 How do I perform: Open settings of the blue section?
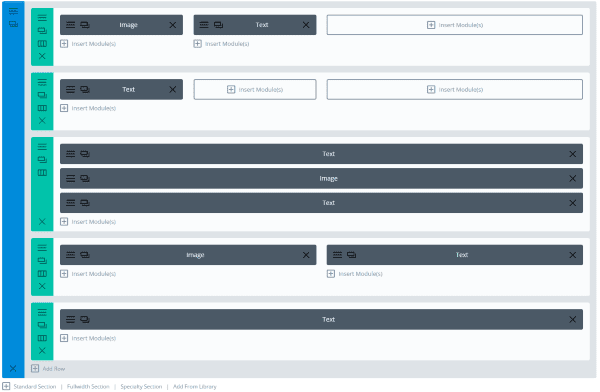pos(13,11)
